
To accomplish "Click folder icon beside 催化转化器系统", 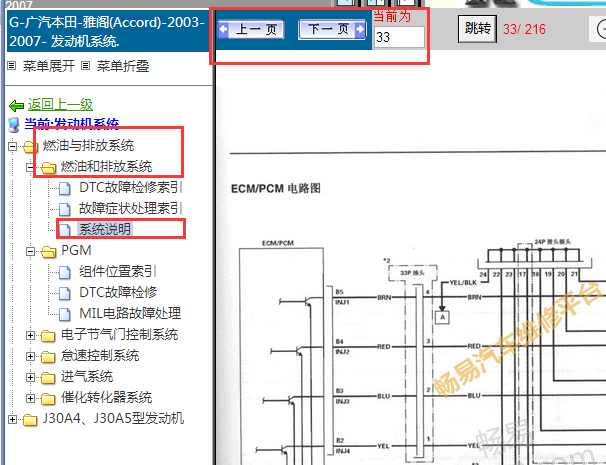I will (48, 399).
